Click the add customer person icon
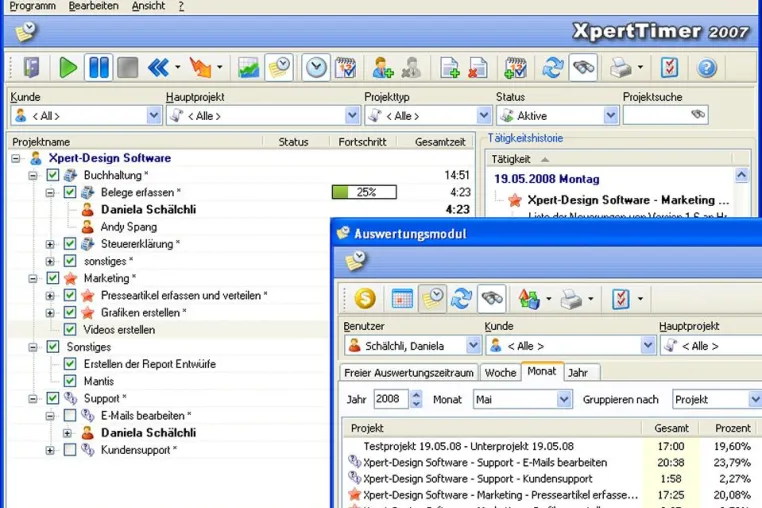Viewport: 762px width, 508px height. click(x=382, y=68)
